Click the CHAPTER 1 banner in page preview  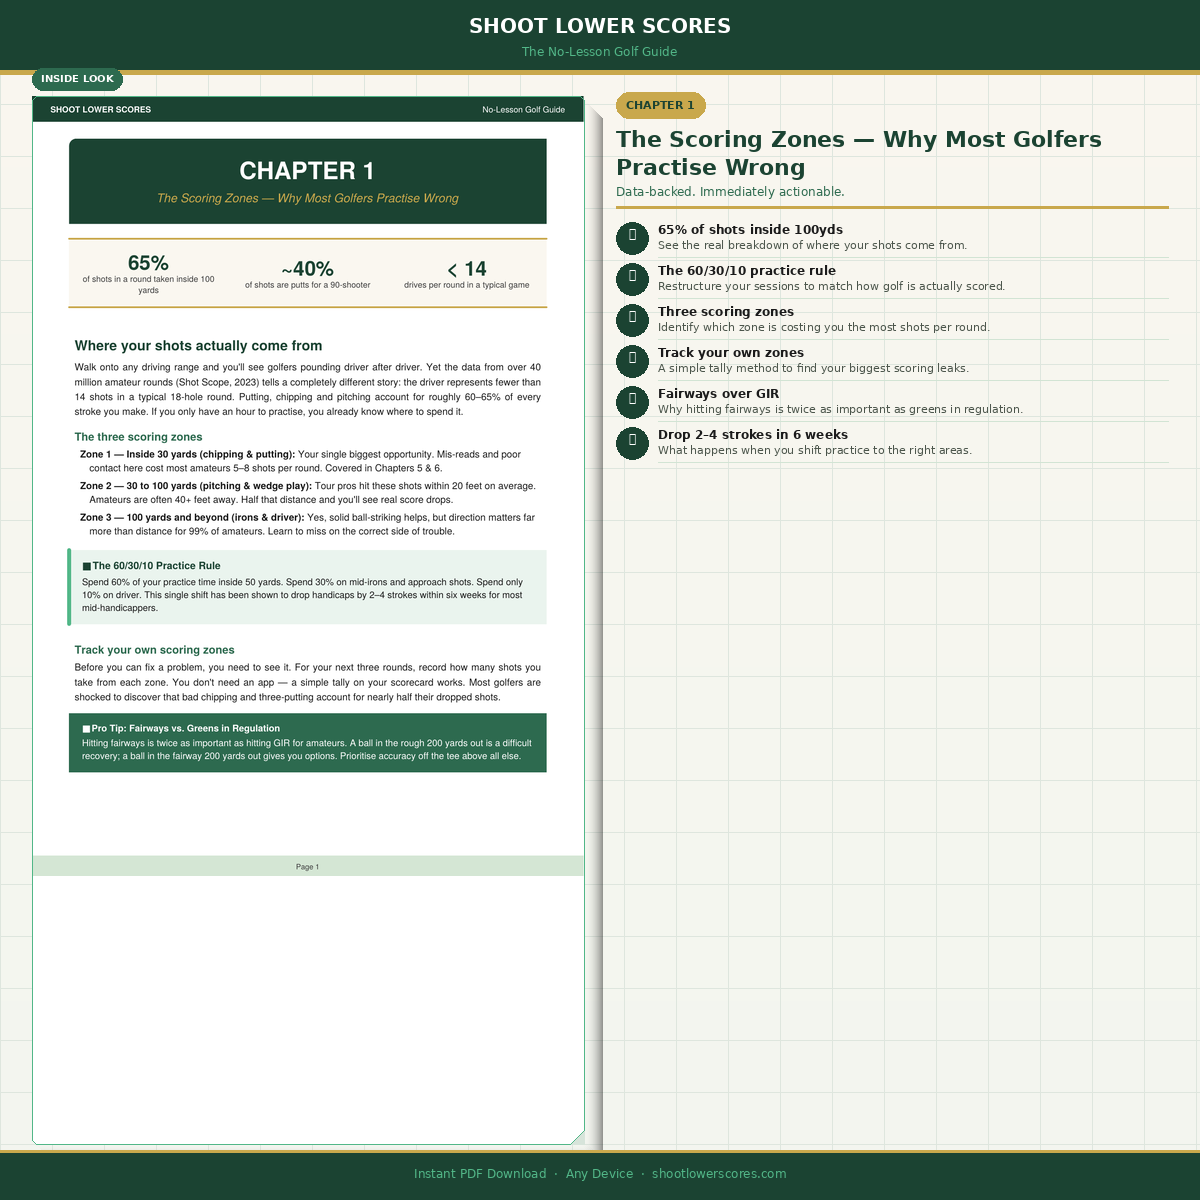[x=308, y=181]
